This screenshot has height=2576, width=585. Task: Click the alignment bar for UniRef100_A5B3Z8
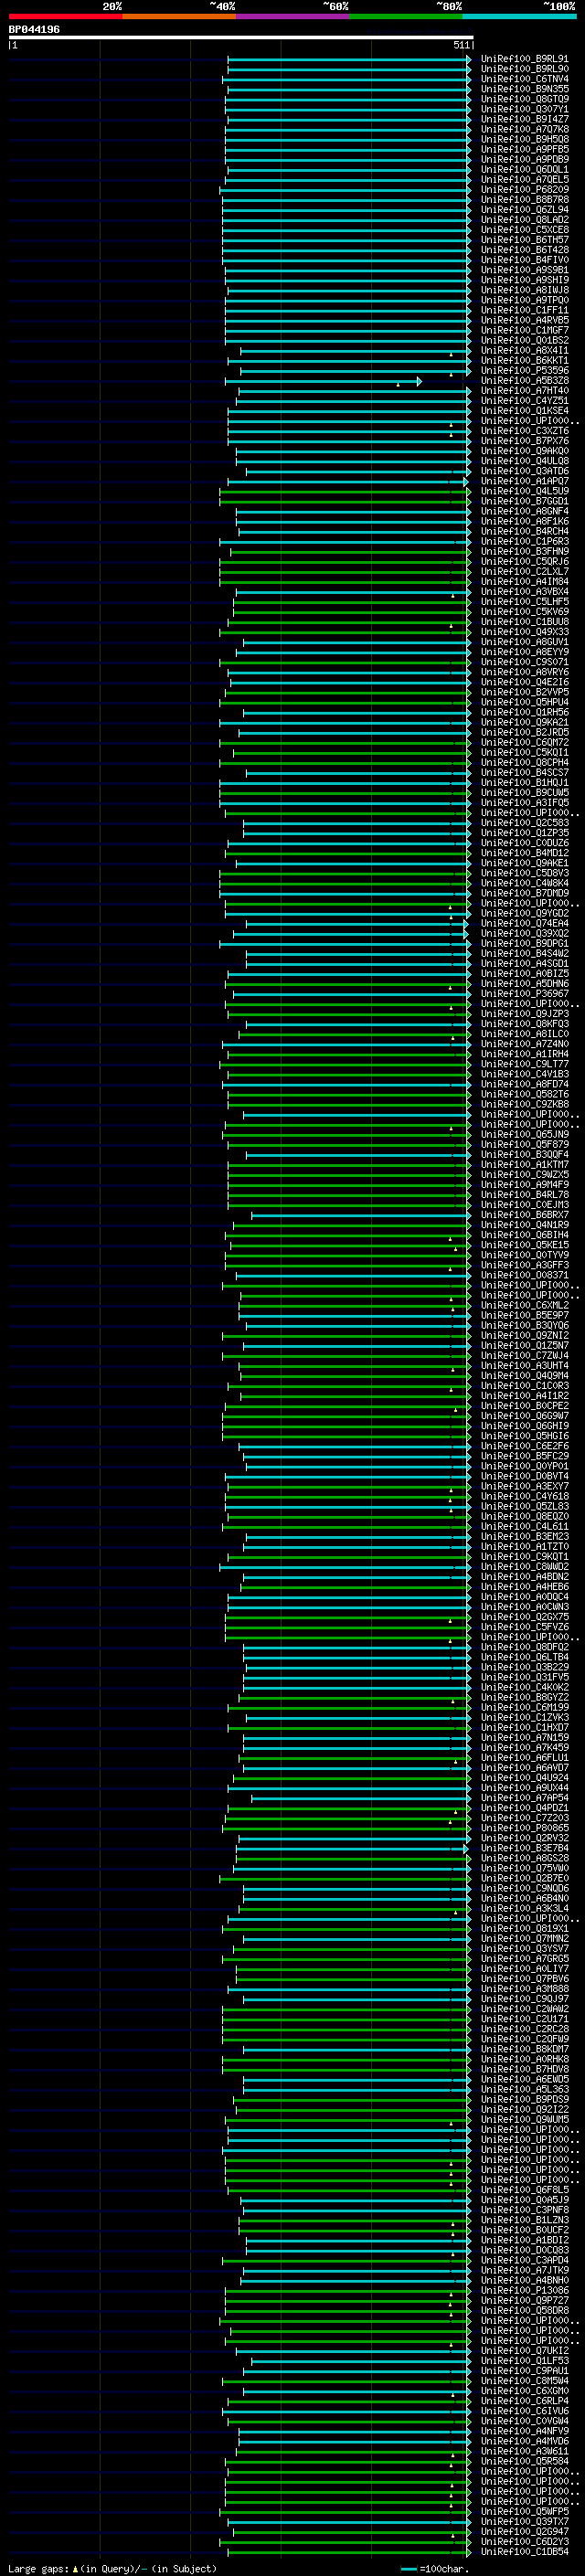[x=322, y=381]
